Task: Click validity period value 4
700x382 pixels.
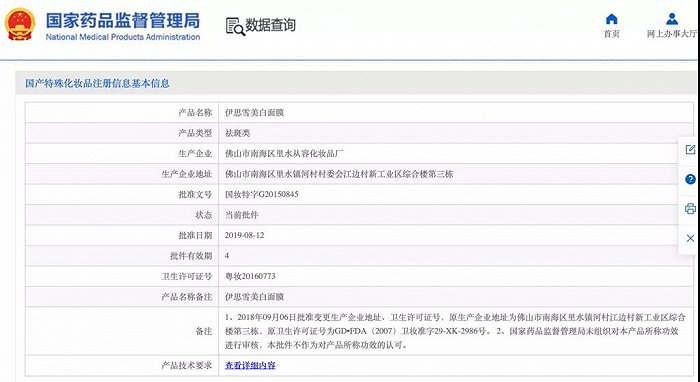Action: tap(227, 256)
